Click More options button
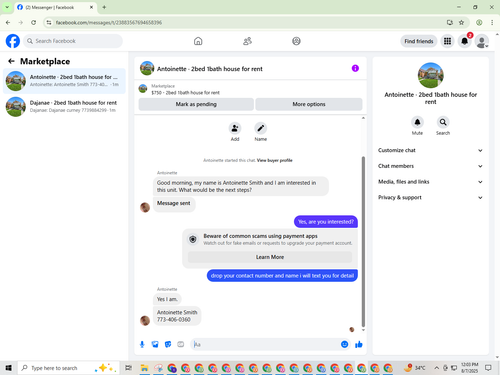500x375 pixels. pyautogui.click(x=309, y=104)
